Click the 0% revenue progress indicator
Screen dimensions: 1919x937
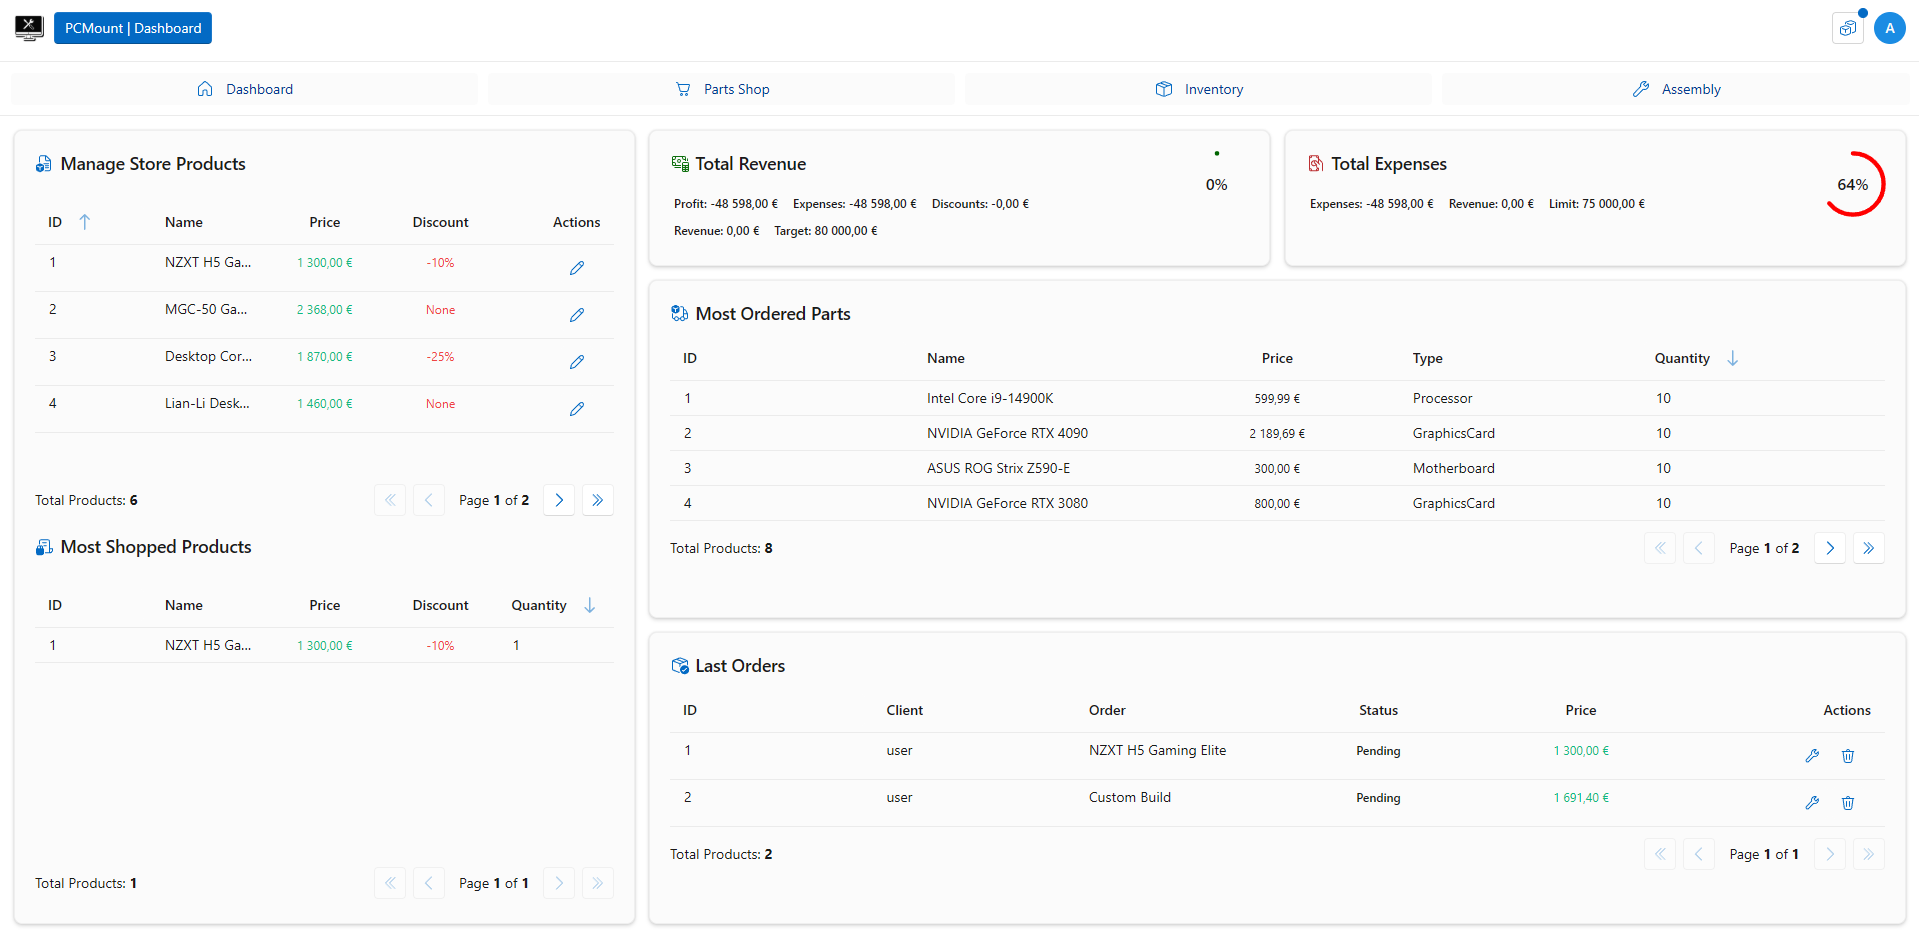tap(1216, 184)
